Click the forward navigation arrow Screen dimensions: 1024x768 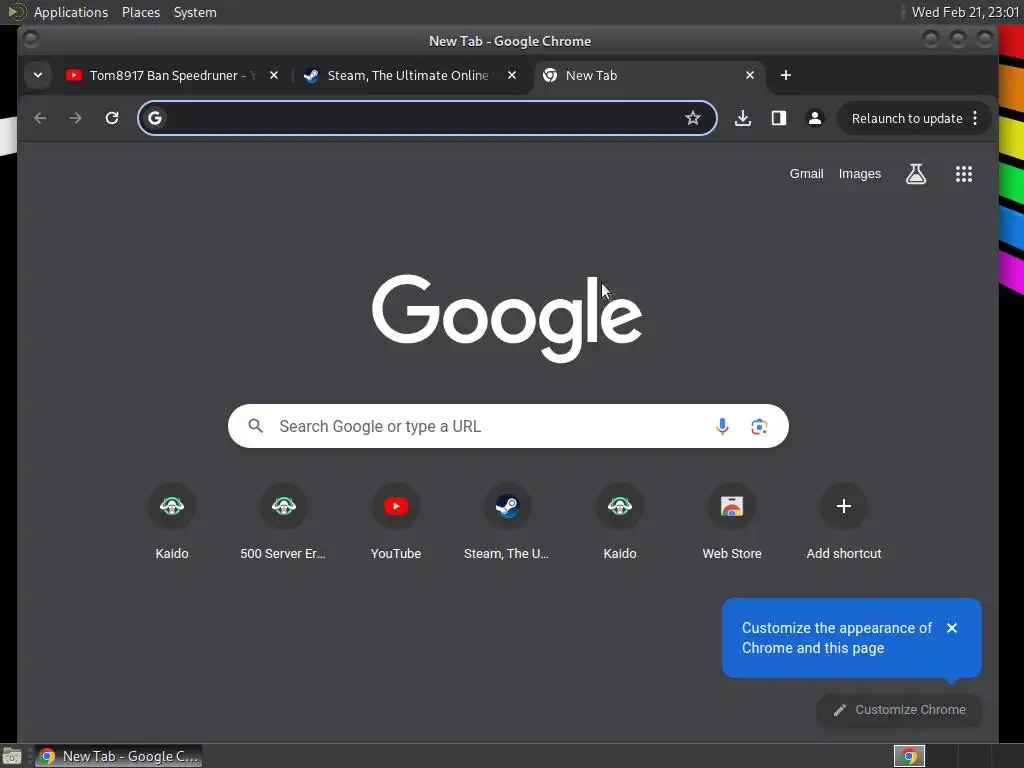pyautogui.click(x=76, y=118)
